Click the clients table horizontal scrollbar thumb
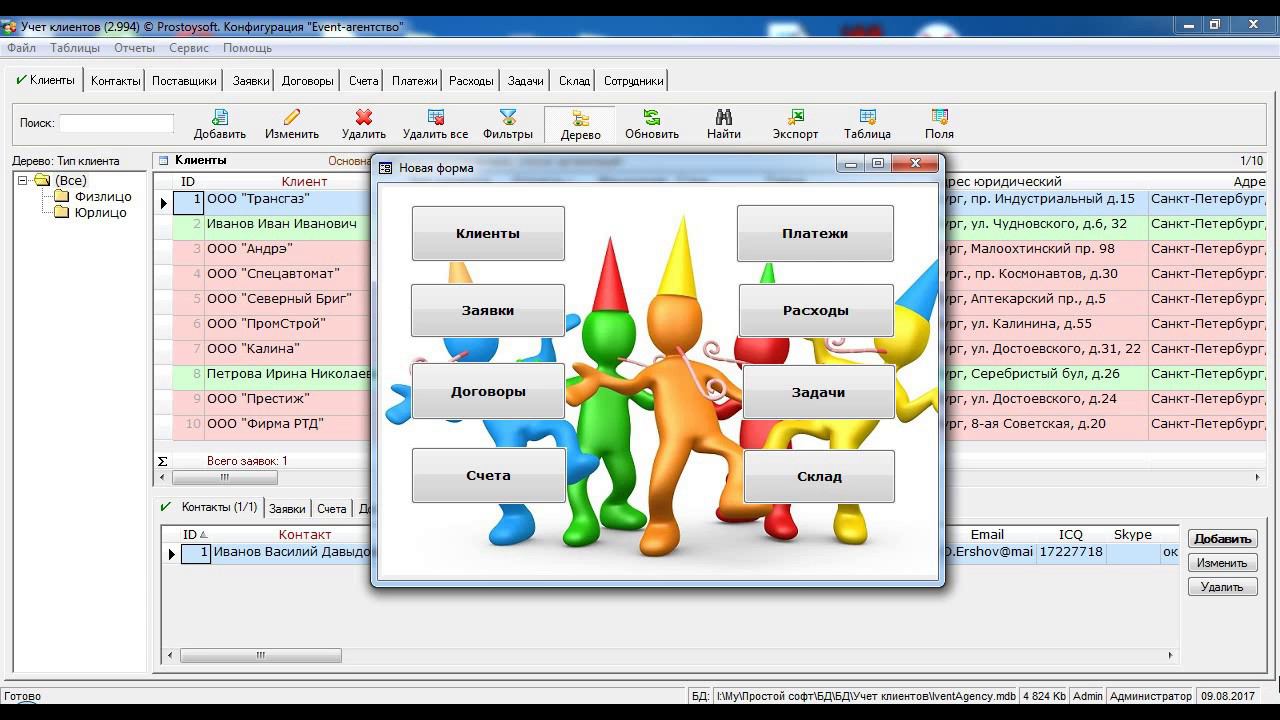The image size is (1280, 720). point(224,478)
